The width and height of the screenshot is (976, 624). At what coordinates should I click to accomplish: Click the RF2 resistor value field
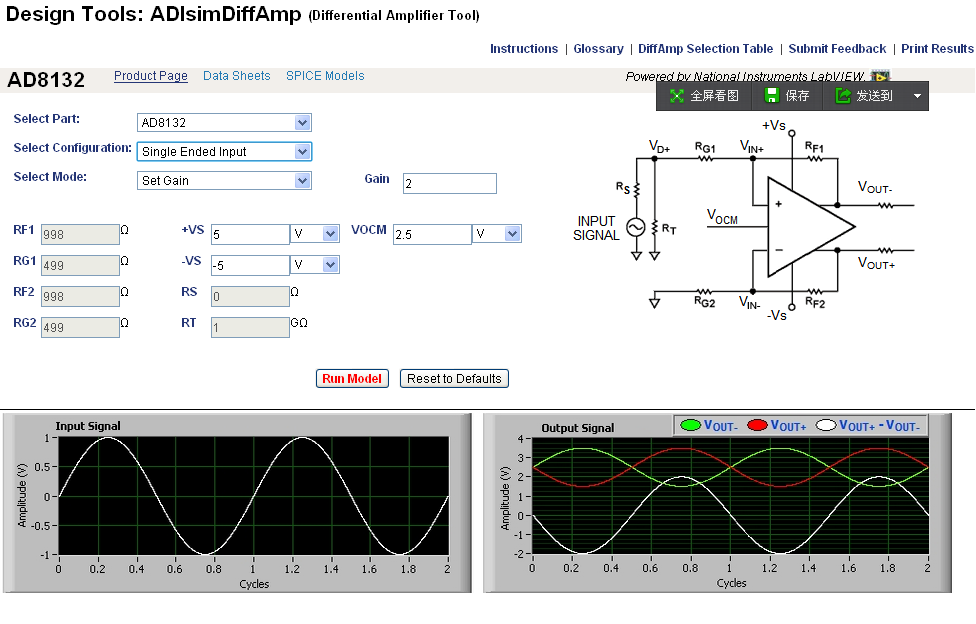tap(80, 296)
